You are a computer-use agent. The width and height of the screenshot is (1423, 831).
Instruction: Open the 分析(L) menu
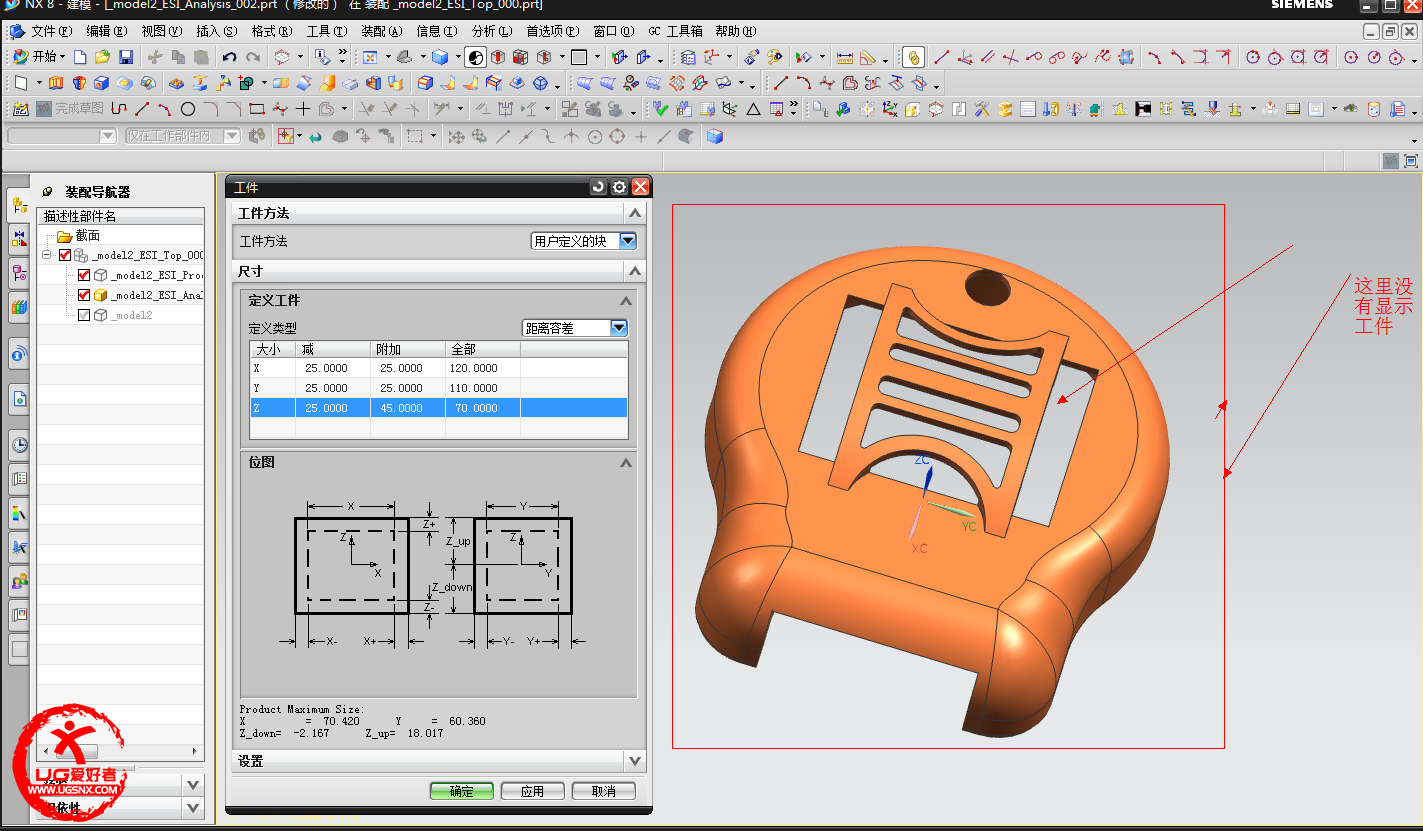point(491,31)
